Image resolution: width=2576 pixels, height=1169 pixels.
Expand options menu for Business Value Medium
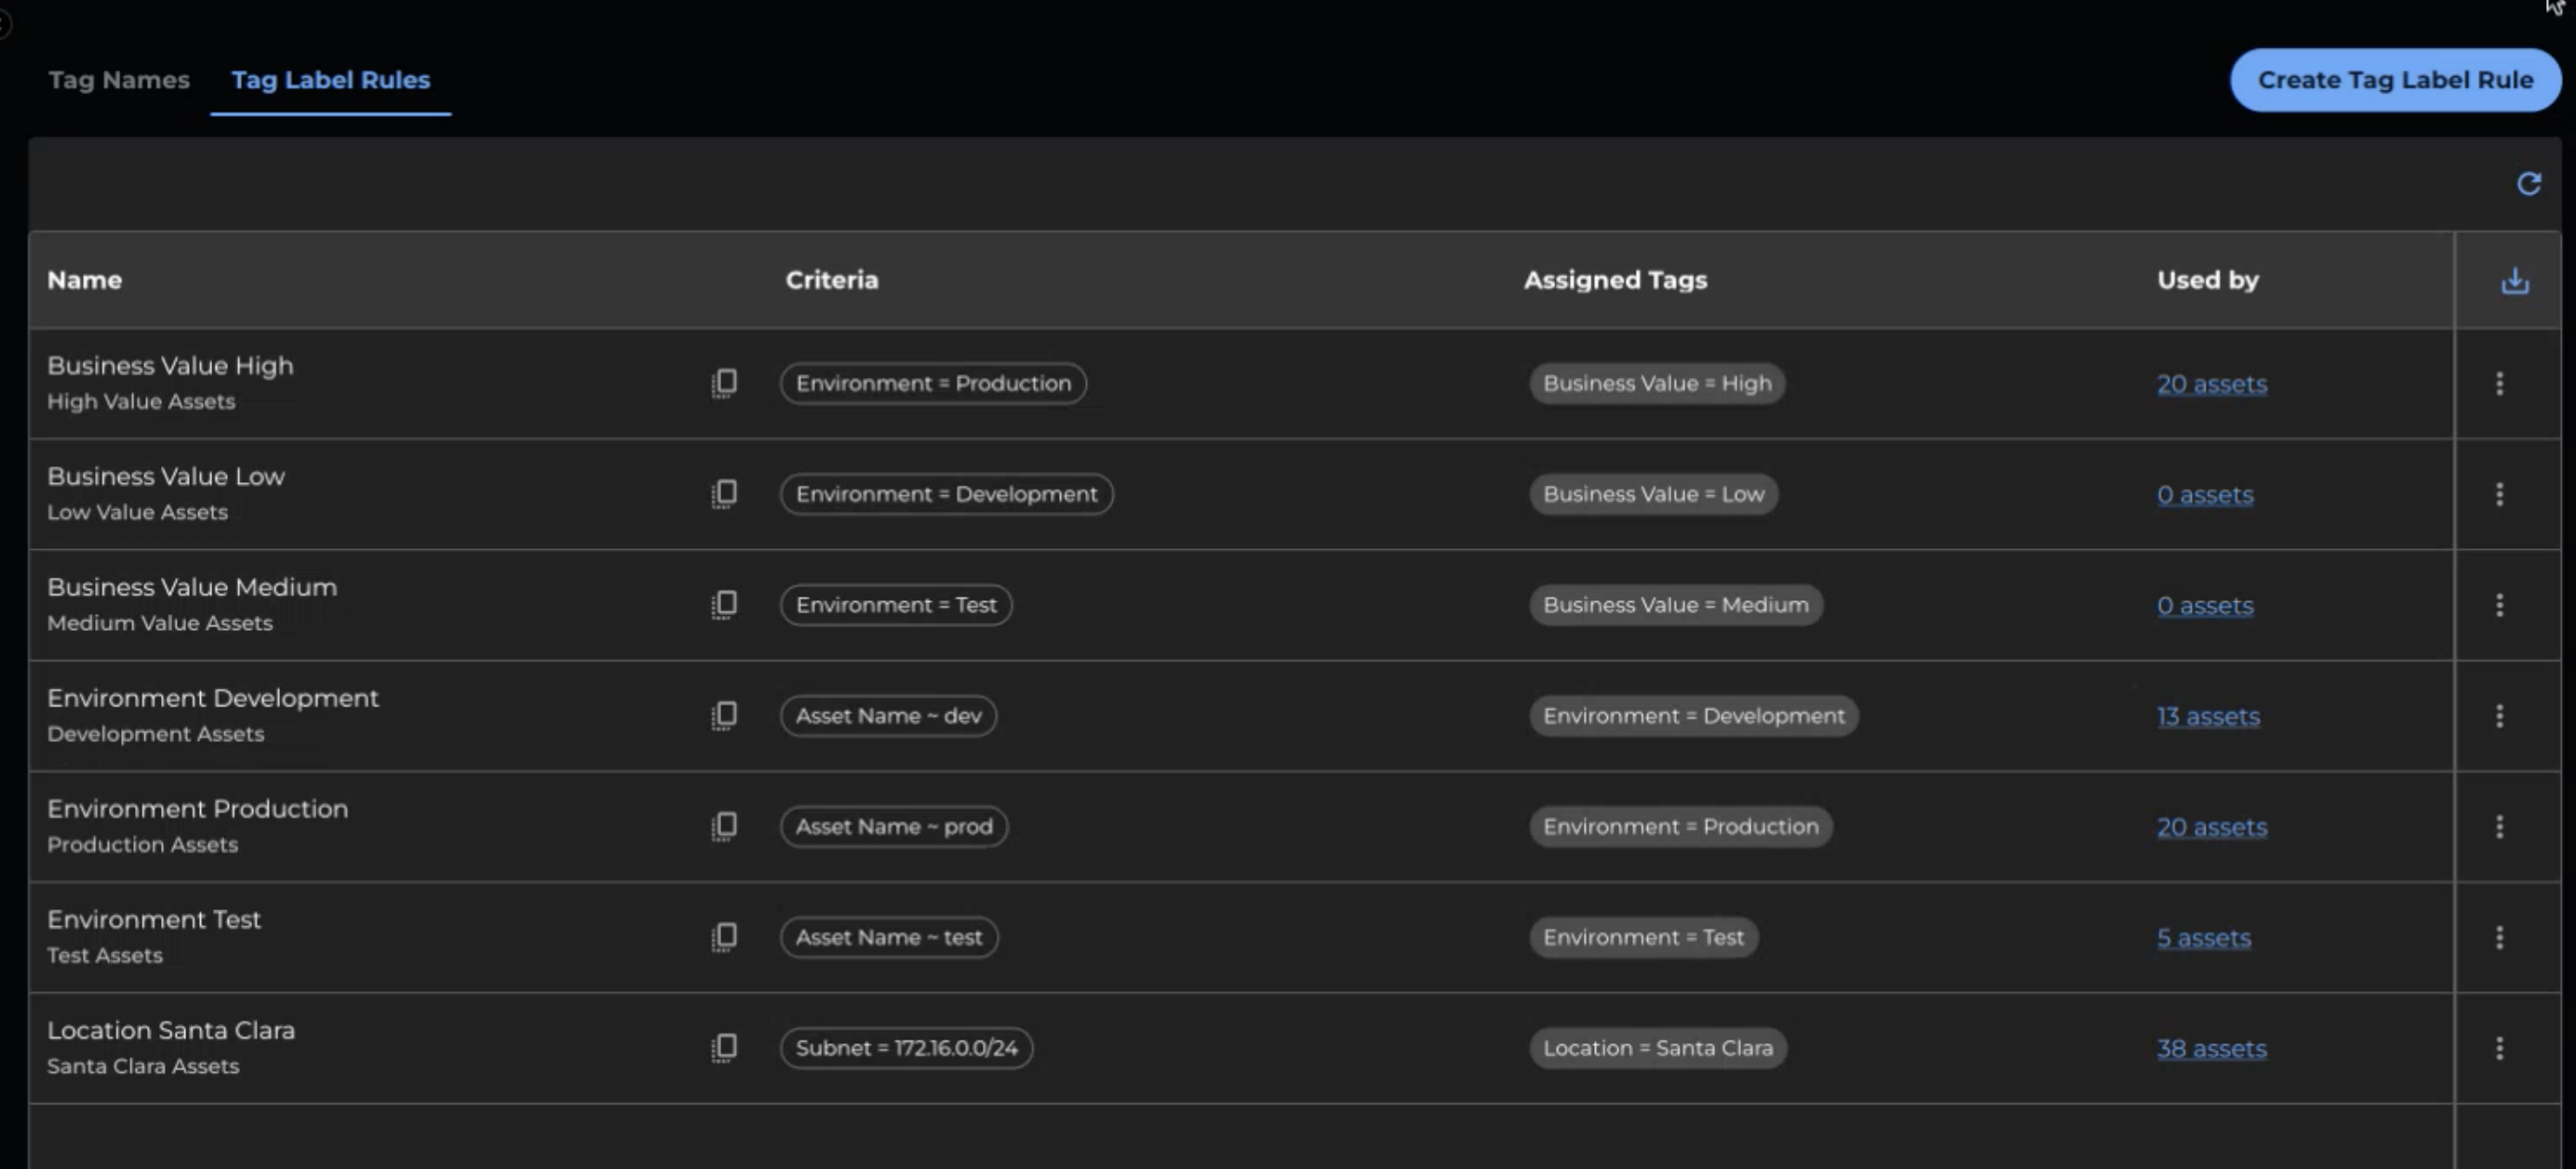tap(2499, 604)
